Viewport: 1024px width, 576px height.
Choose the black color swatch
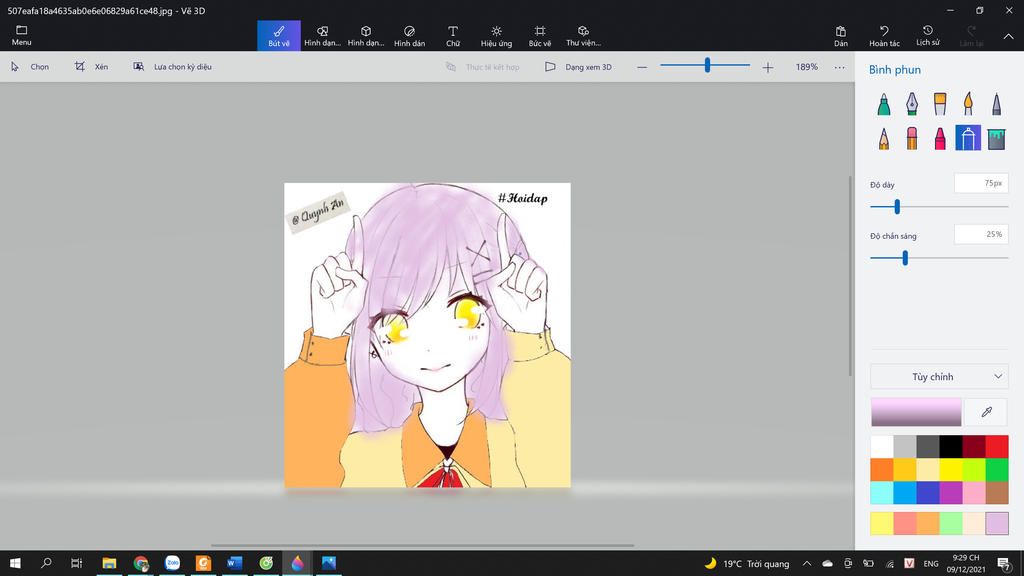pos(951,447)
